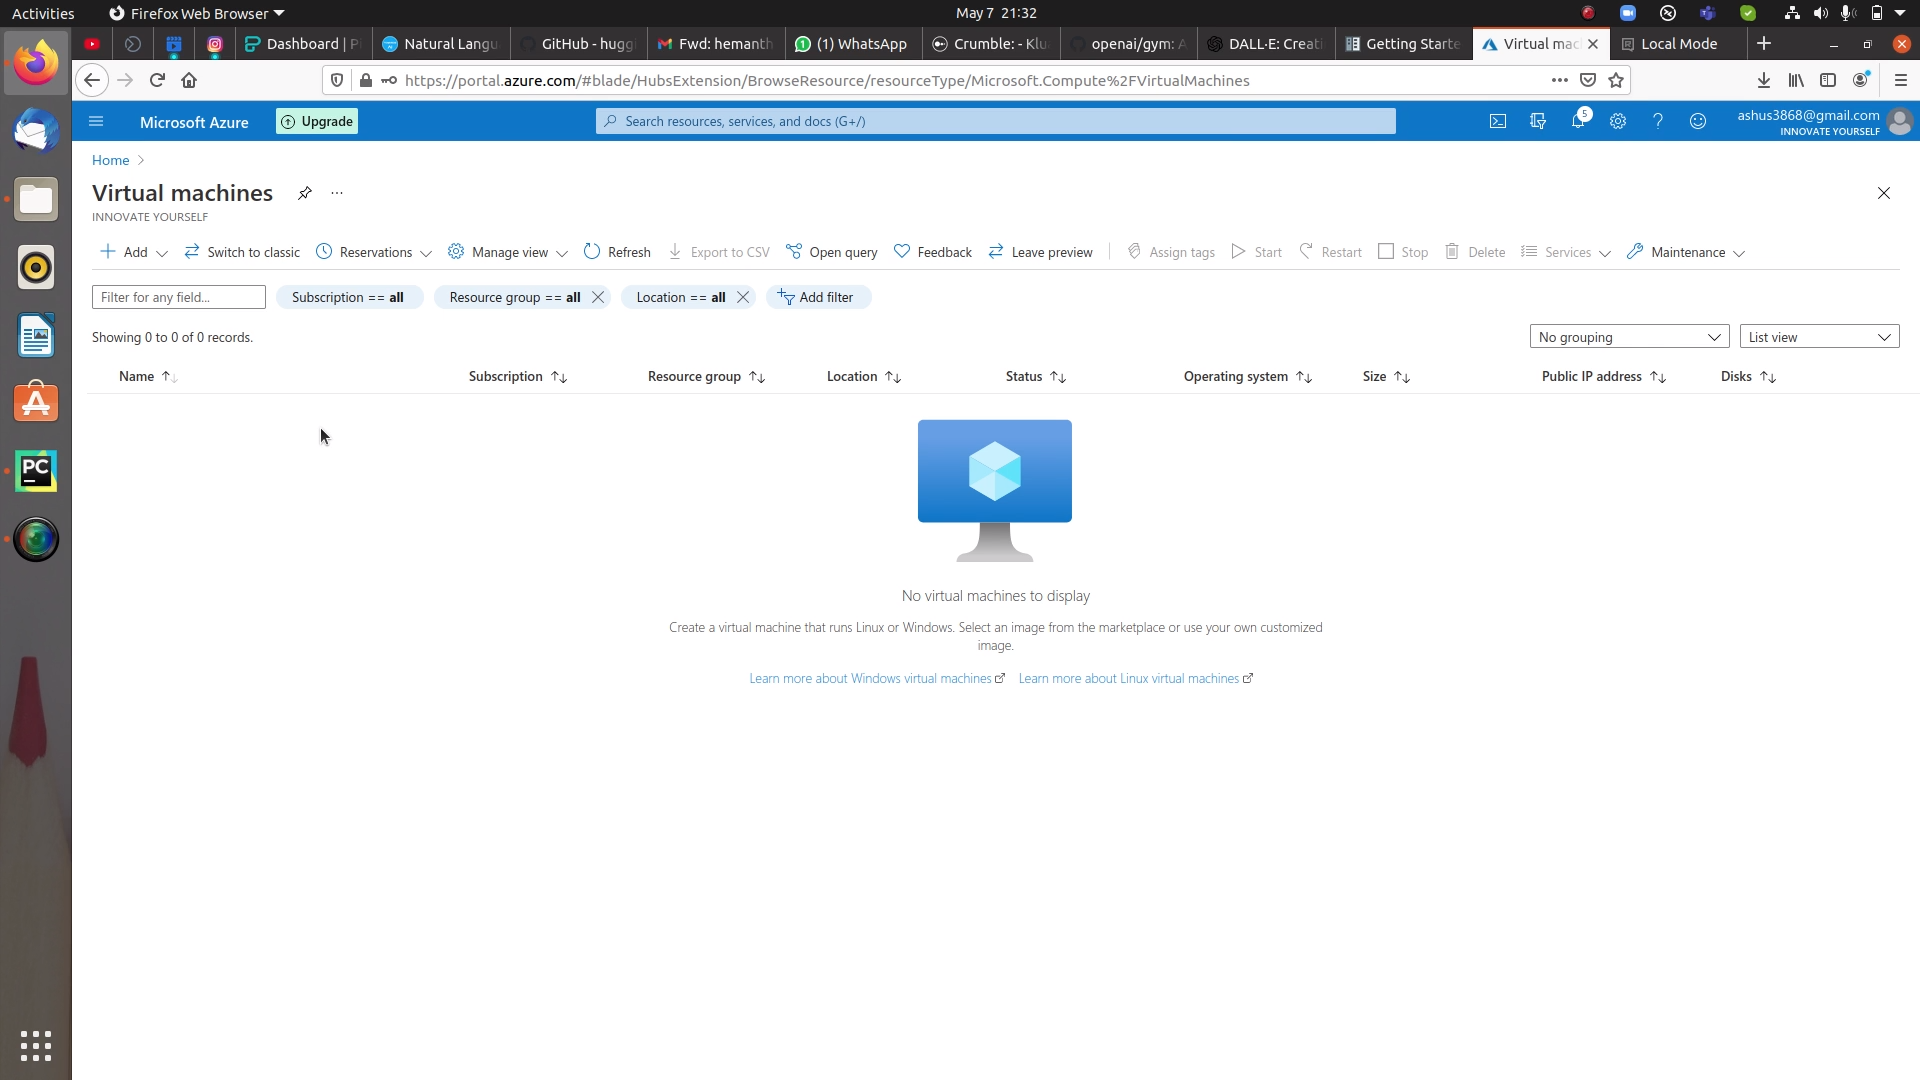Open the portal hamburger menu

pyautogui.click(x=96, y=121)
